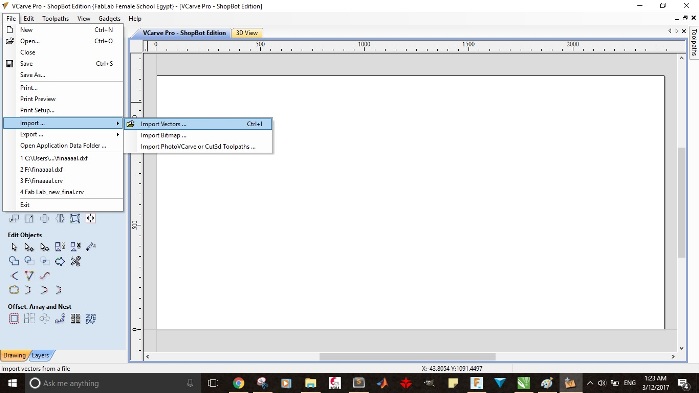
Task: Click the Trim overlap icon
Action: tap(45, 261)
